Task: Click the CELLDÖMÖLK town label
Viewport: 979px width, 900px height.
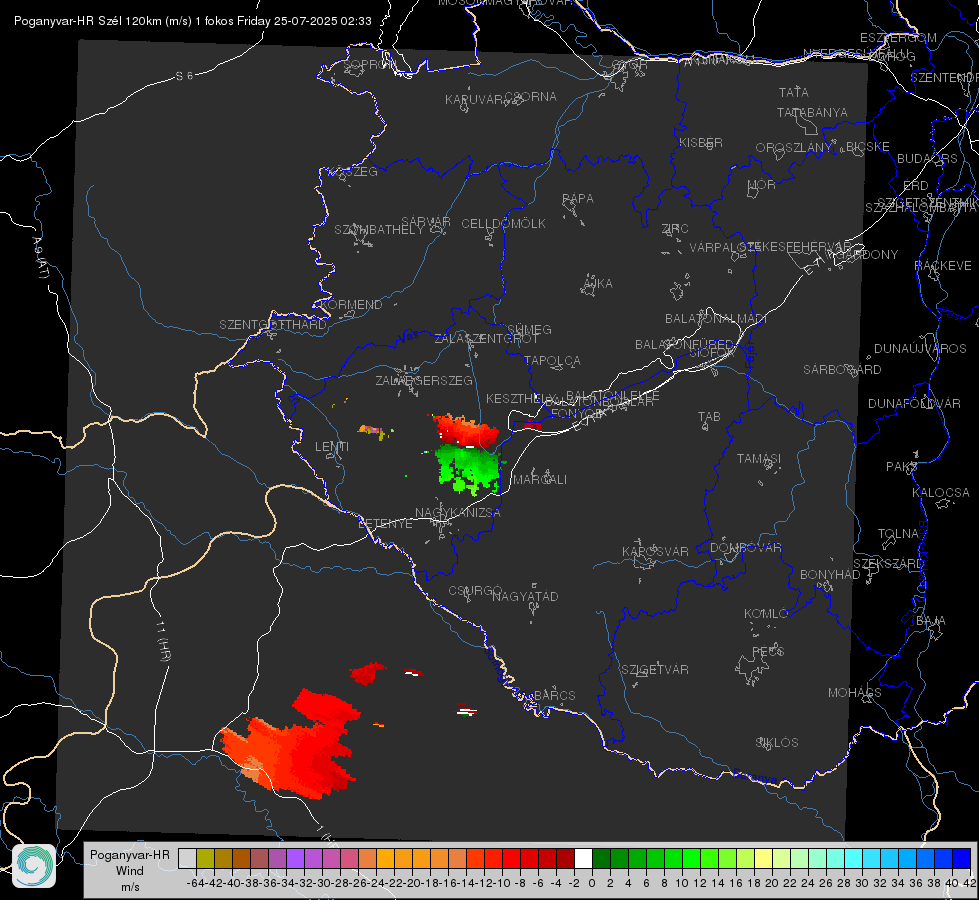Action: coord(503,224)
